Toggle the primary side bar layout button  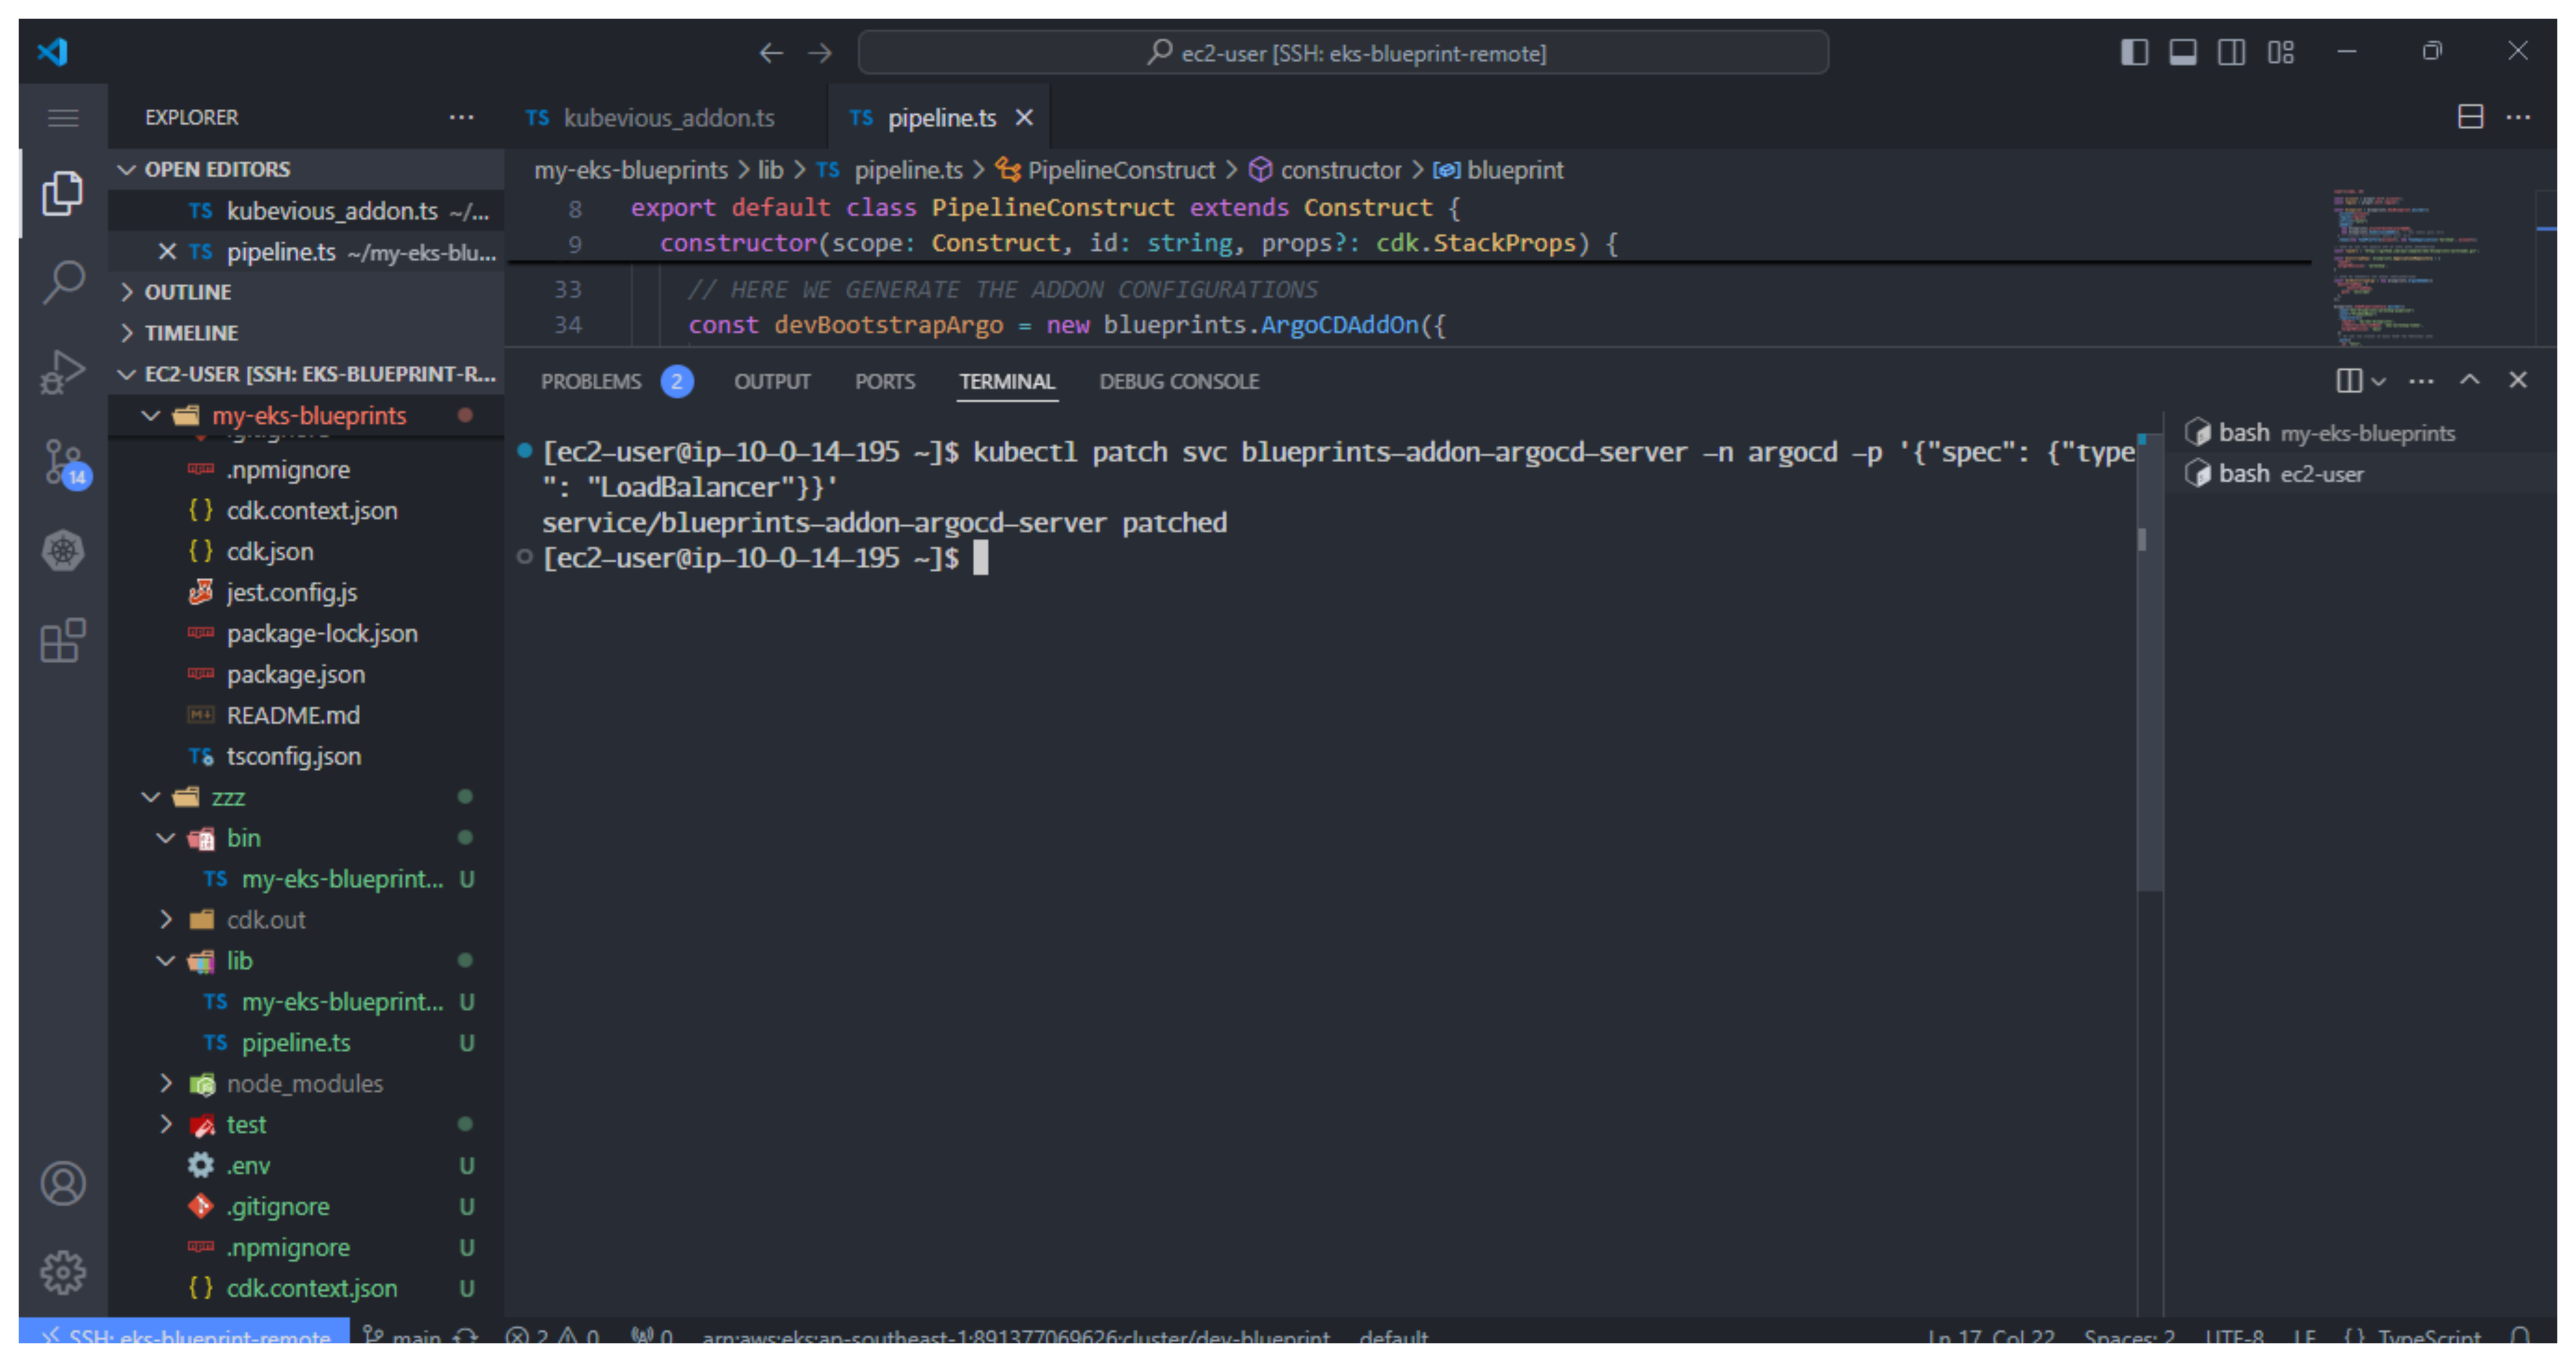2134,52
